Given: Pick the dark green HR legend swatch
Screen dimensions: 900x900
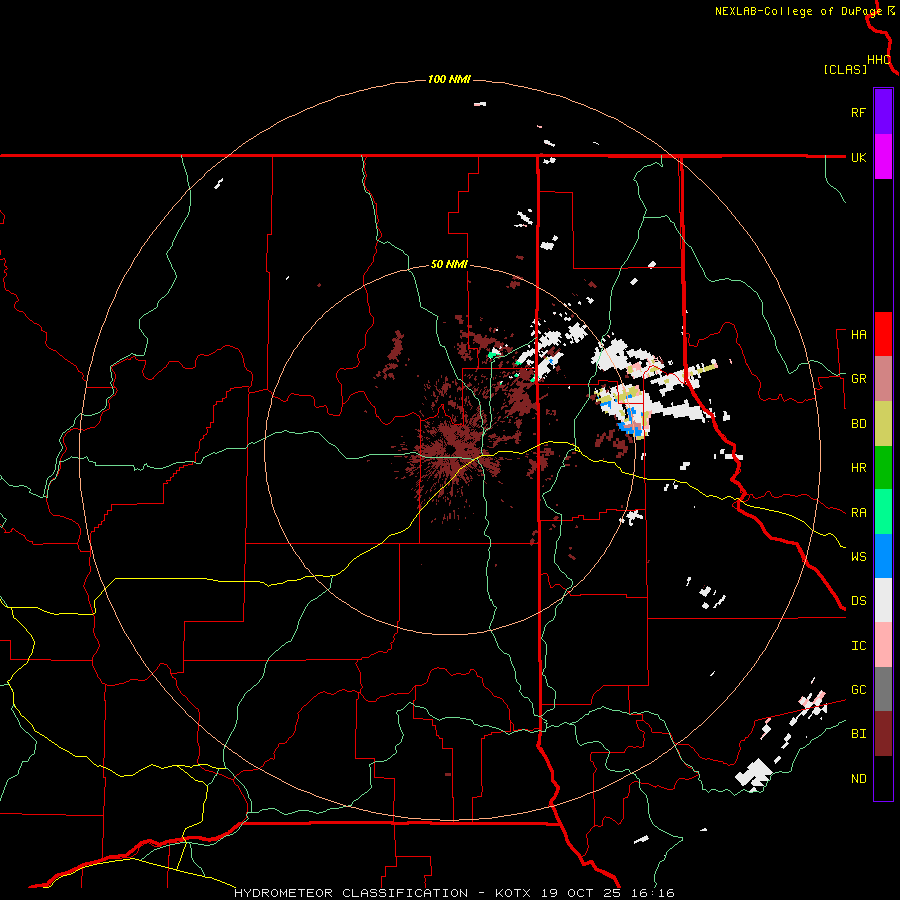Looking at the screenshot, I should point(883,468).
